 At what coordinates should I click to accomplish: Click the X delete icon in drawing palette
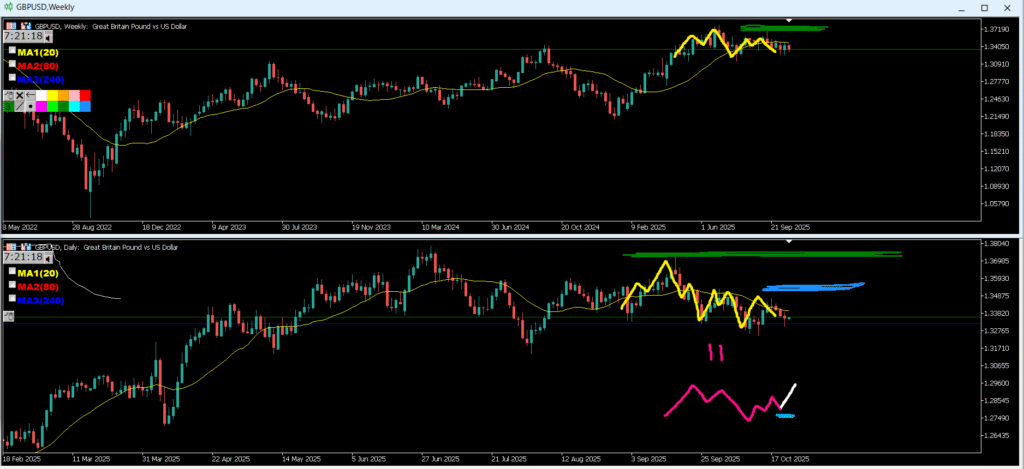[19, 94]
